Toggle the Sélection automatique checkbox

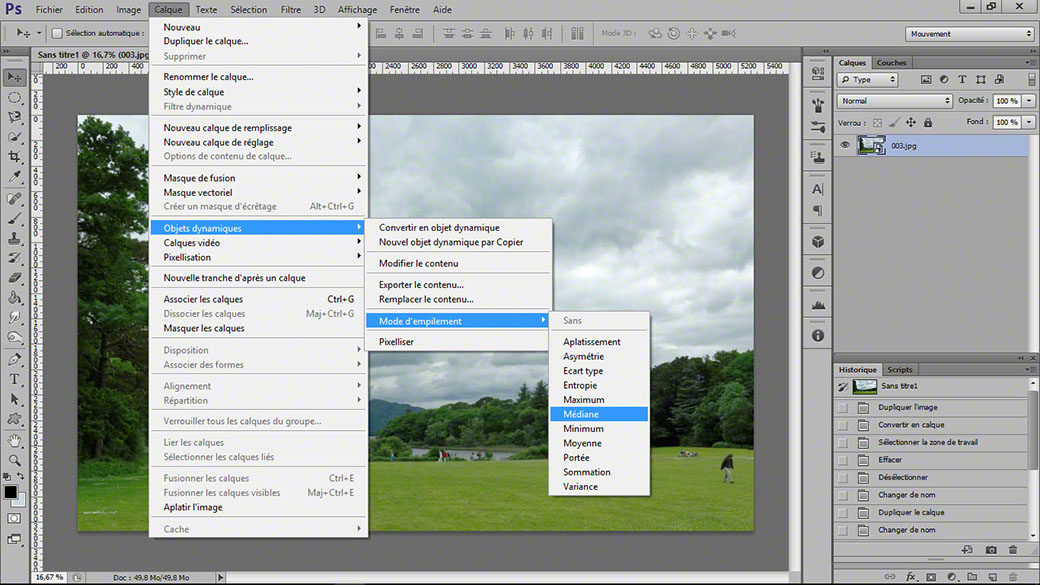pyautogui.click(x=57, y=33)
